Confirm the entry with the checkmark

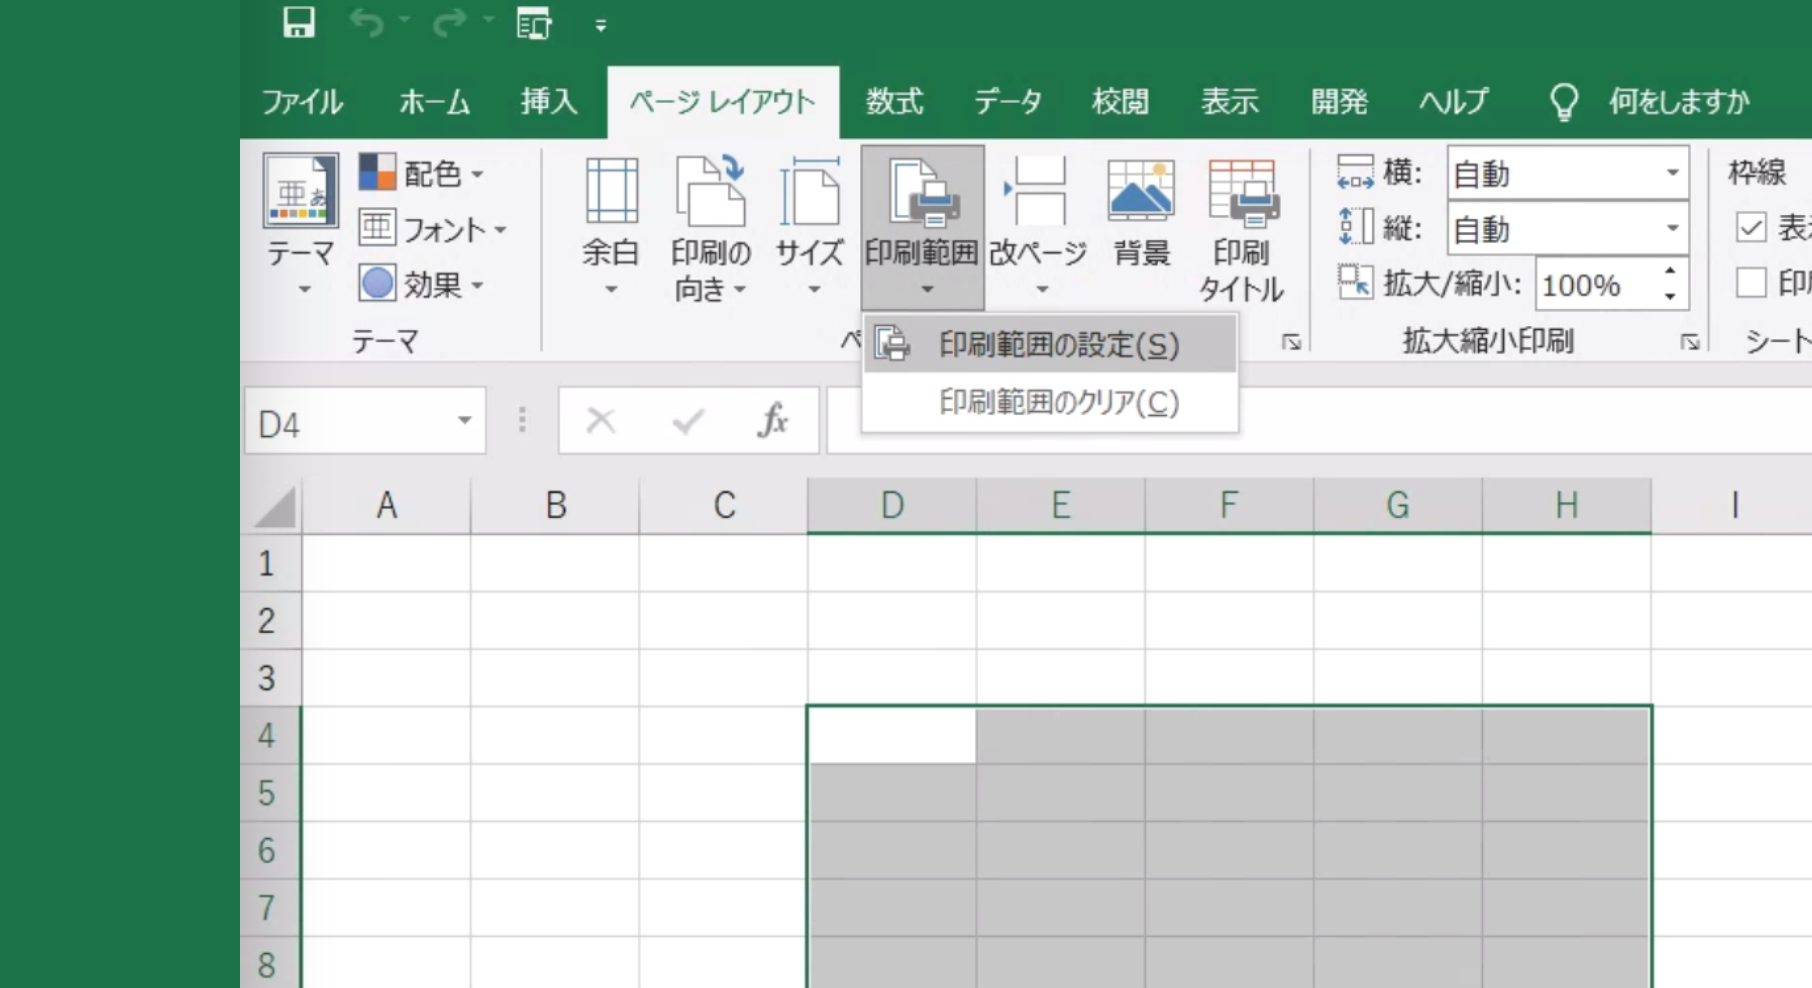coord(688,421)
